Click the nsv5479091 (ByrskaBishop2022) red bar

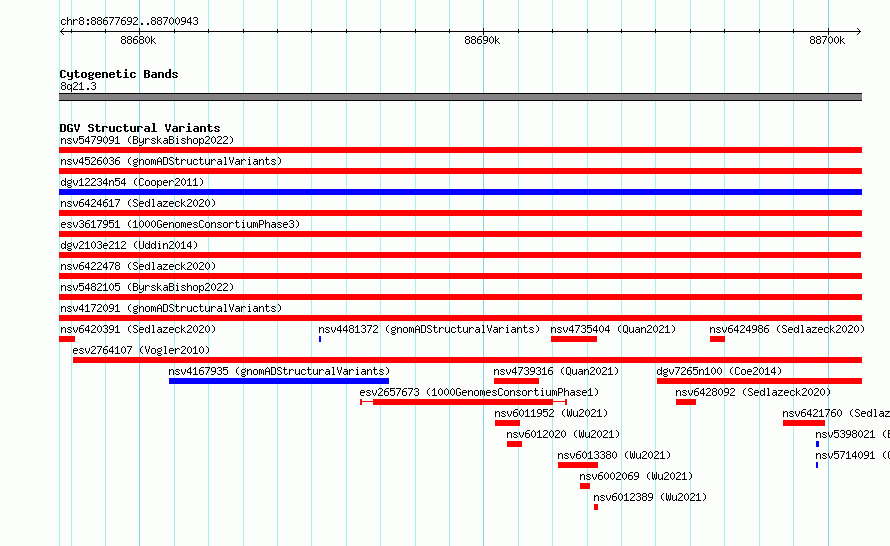[x=460, y=150]
